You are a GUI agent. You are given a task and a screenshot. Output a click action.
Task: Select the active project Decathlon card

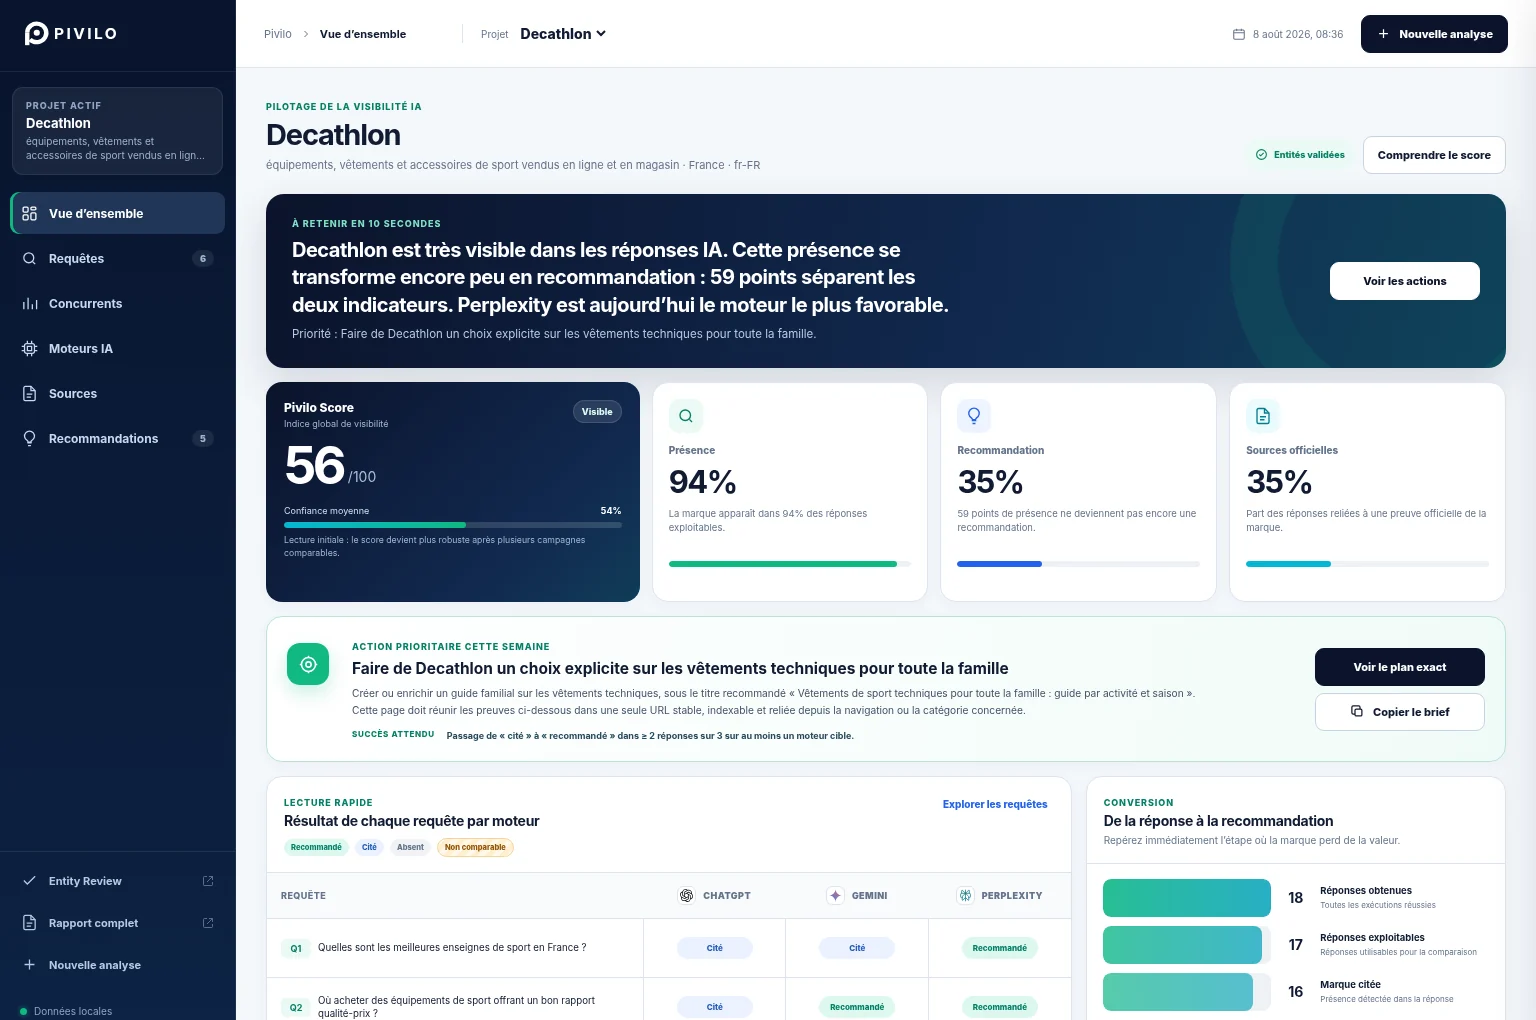tap(117, 131)
